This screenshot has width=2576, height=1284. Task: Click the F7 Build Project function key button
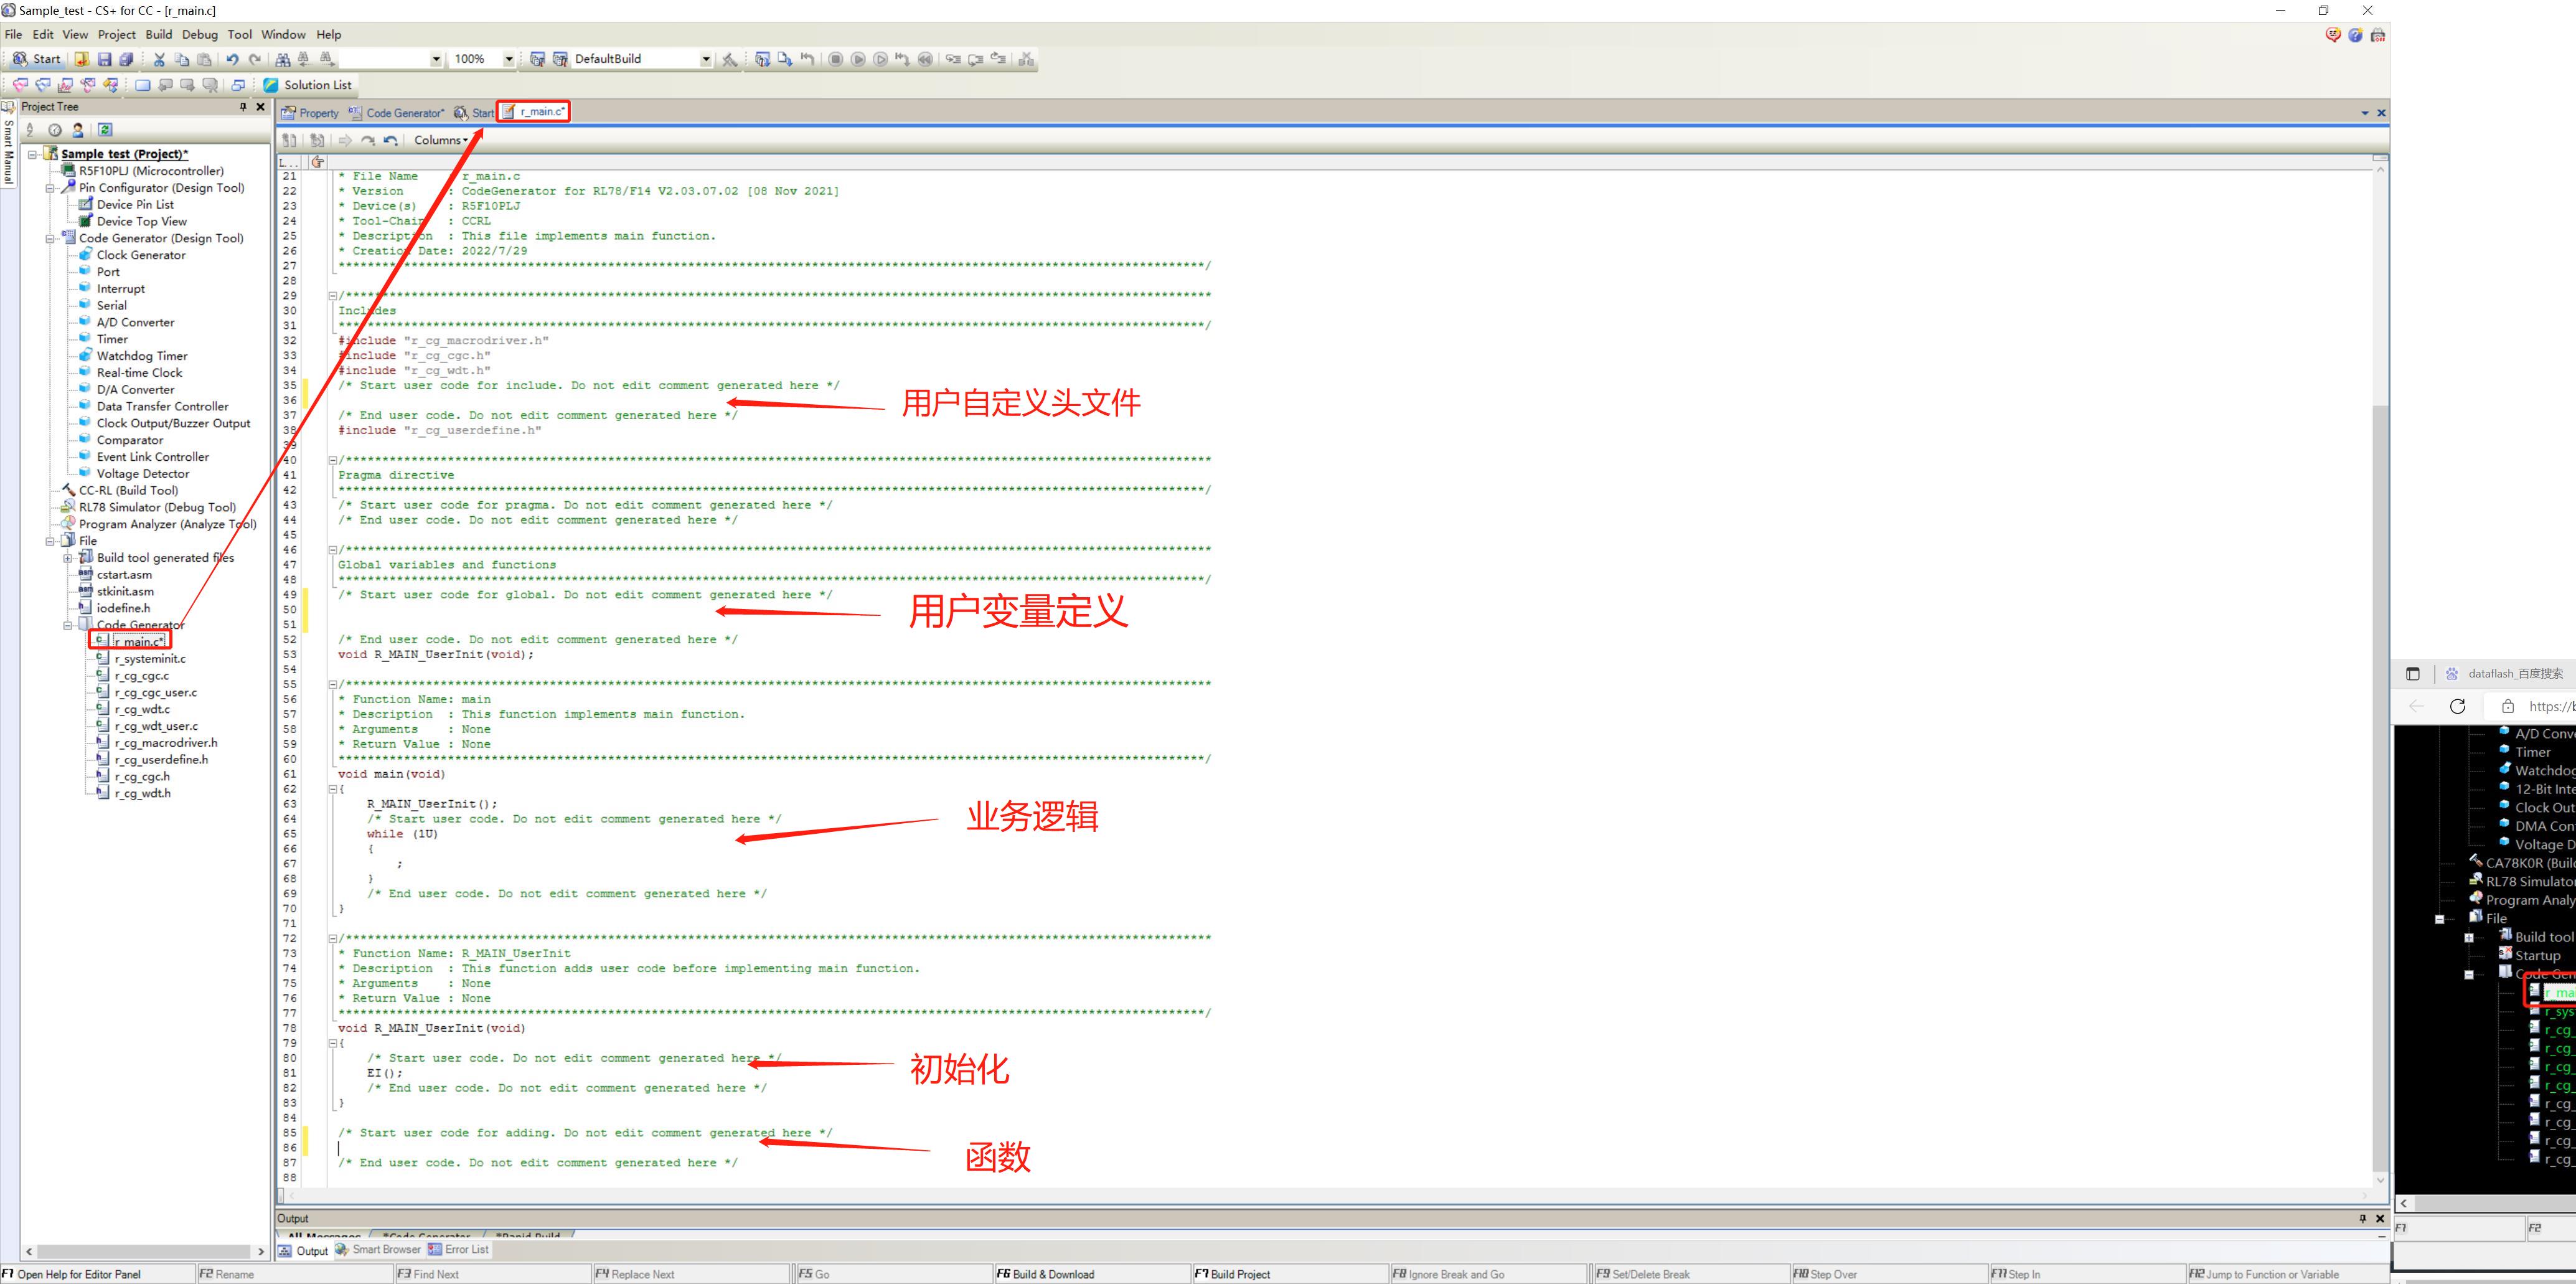click(x=1290, y=1274)
